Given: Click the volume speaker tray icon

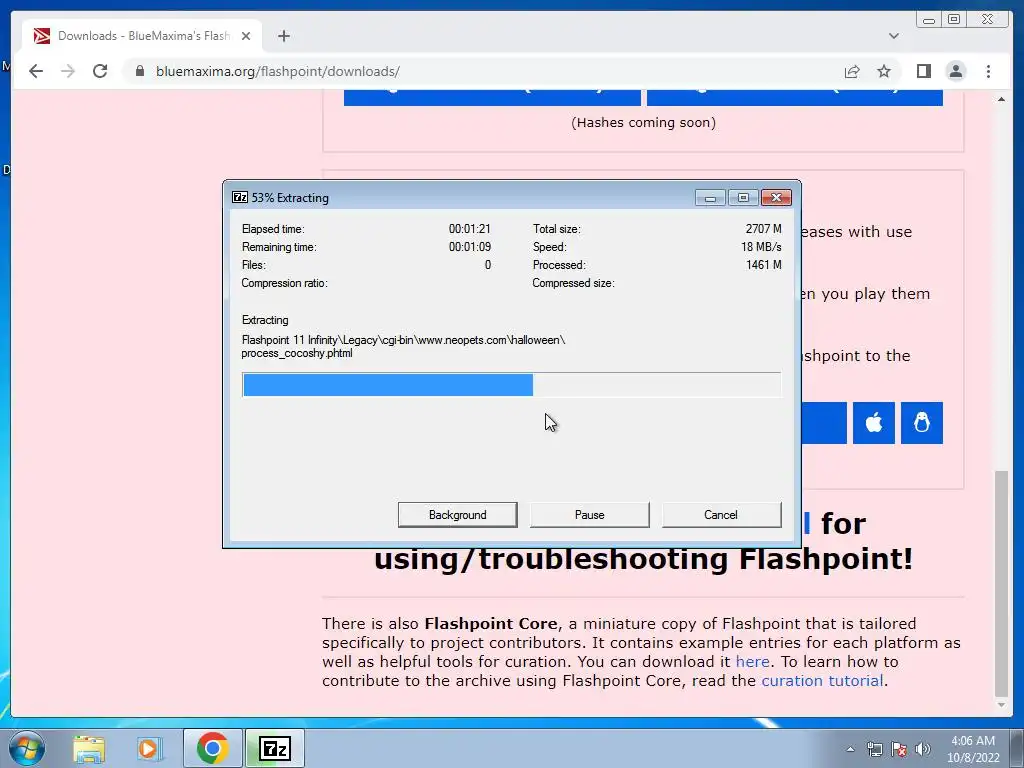Looking at the screenshot, I should [x=923, y=749].
